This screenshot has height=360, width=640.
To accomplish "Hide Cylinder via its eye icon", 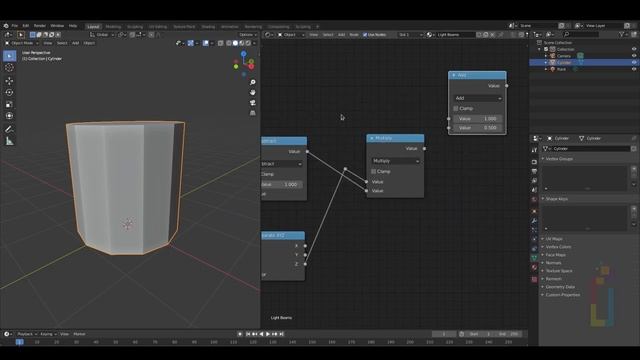I will click(634, 62).
